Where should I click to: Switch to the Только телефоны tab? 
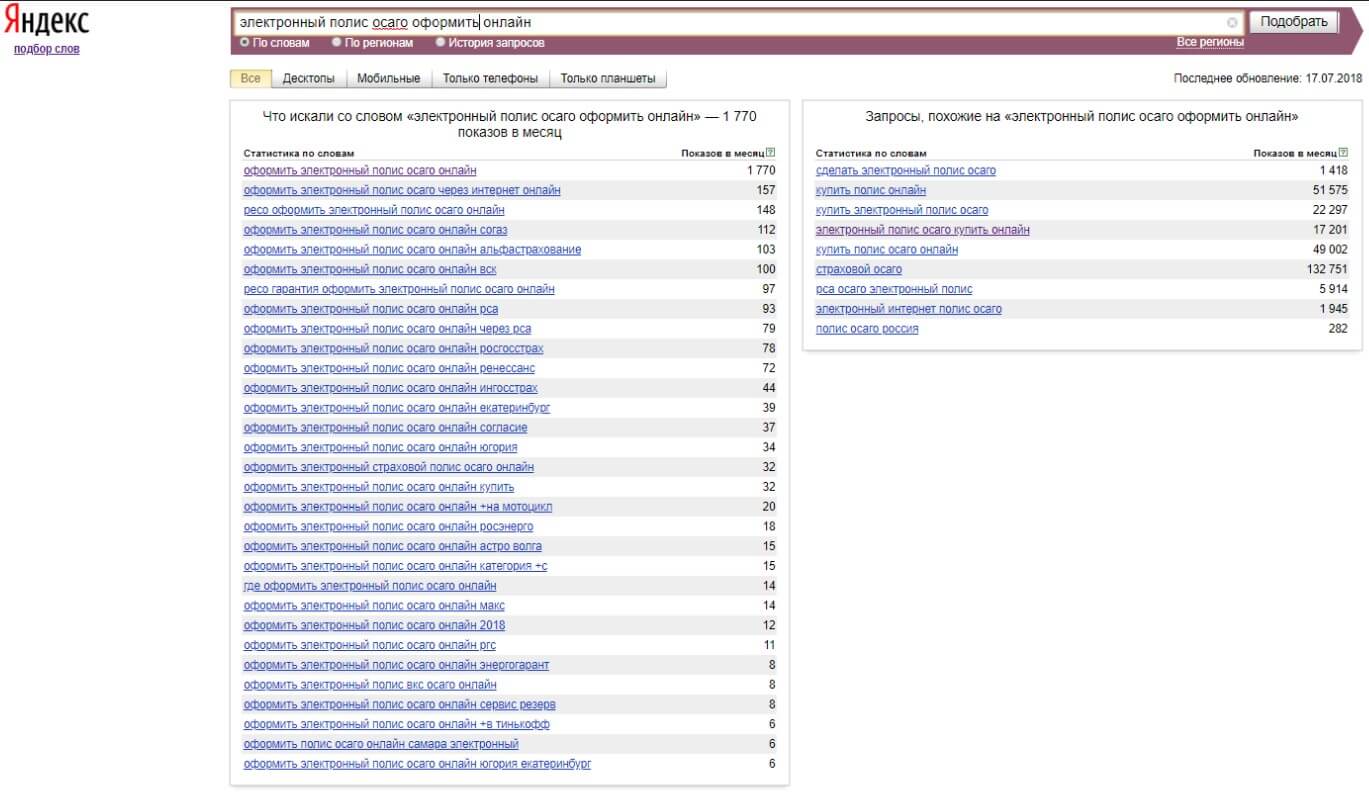tap(490, 78)
